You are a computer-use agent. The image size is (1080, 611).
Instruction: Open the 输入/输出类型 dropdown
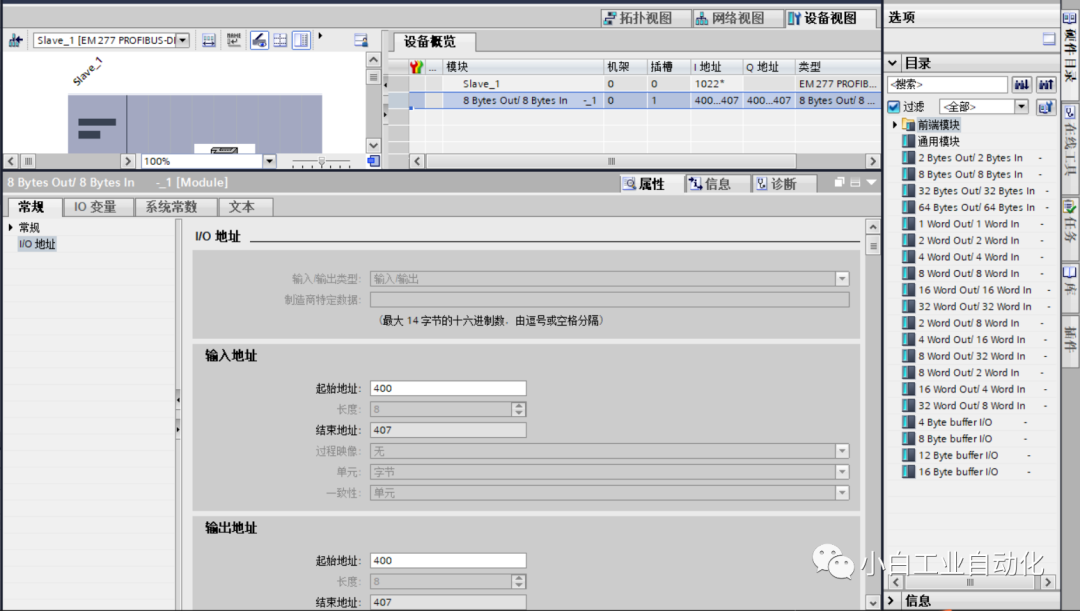pyautogui.click(x=842, y=279)
